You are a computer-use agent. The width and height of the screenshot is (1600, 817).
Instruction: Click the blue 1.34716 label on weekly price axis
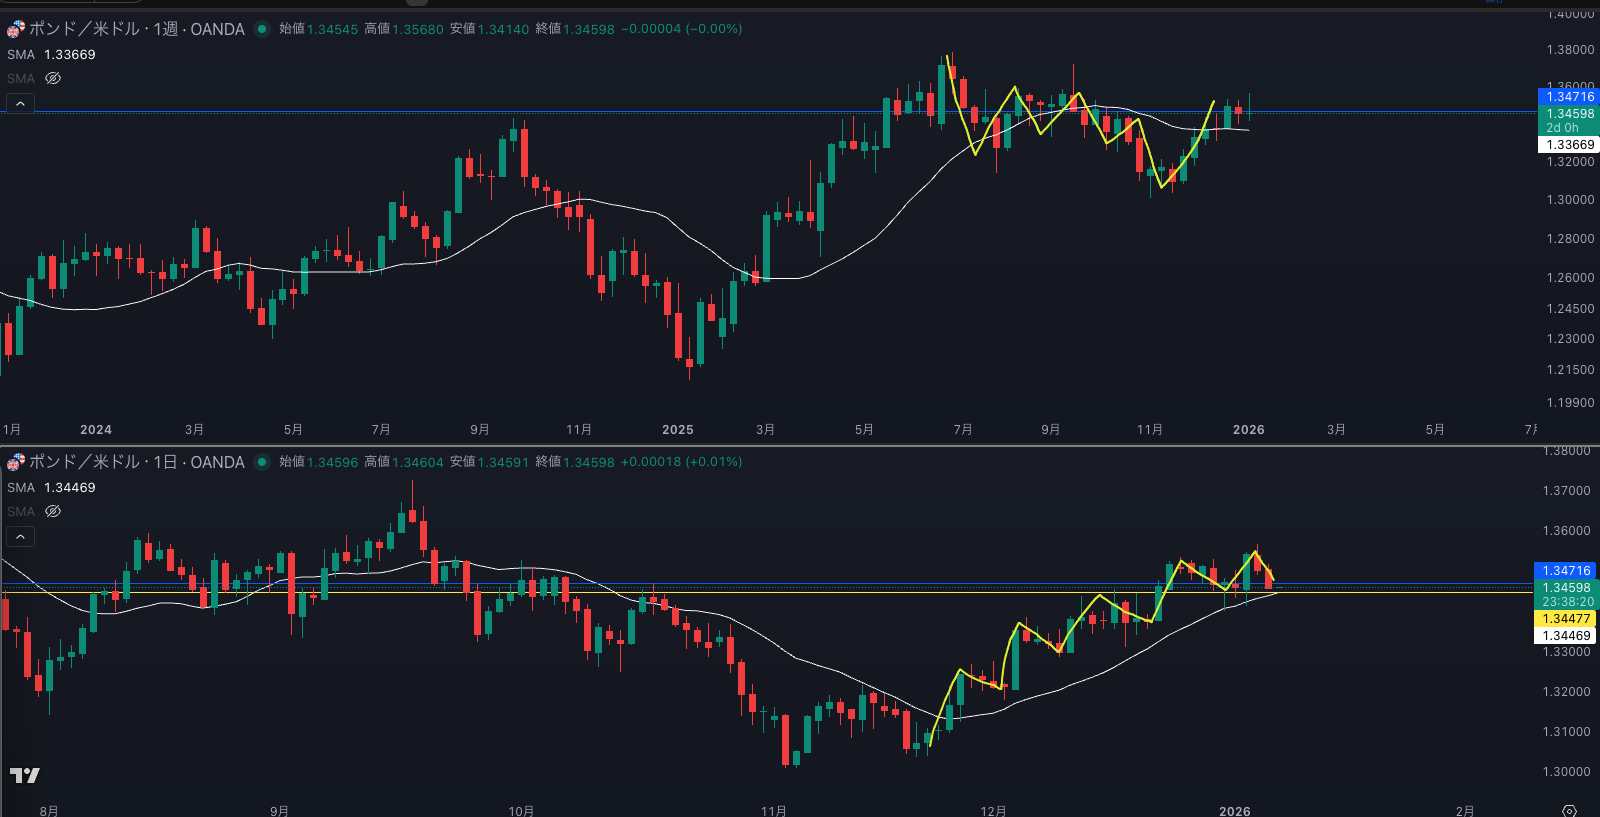[x=1569, y=97]
